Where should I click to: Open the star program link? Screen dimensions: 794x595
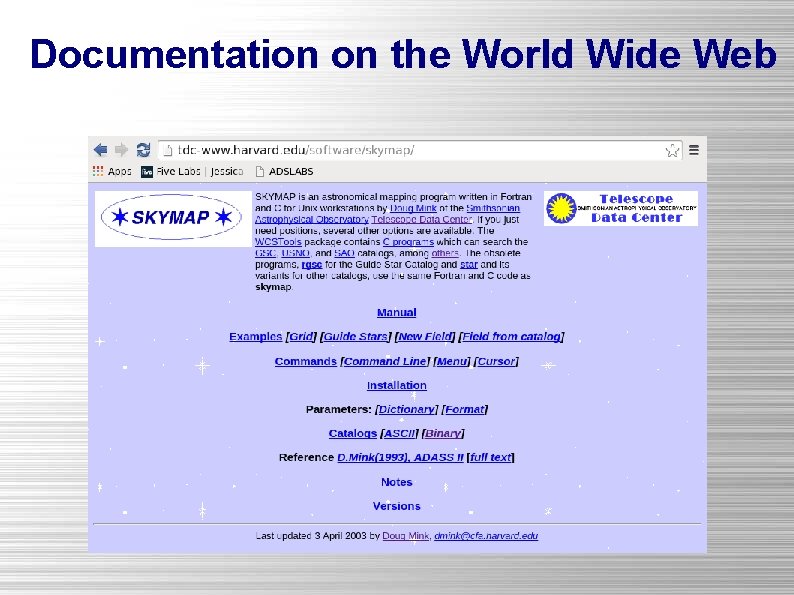click(x=469, y=265)
